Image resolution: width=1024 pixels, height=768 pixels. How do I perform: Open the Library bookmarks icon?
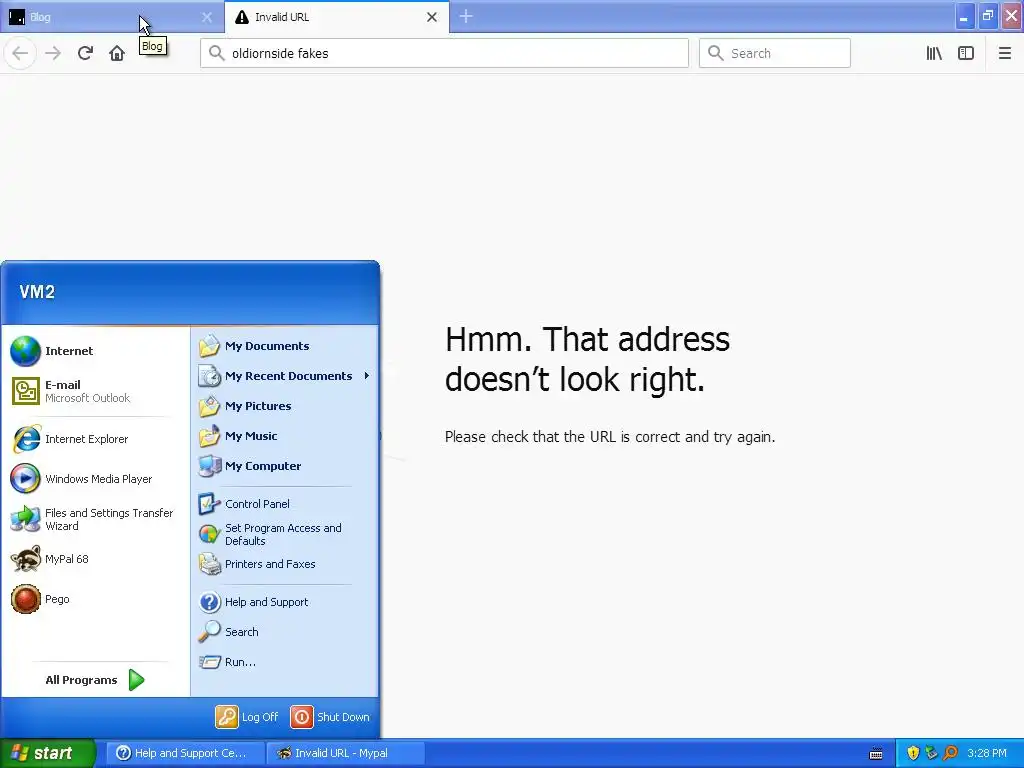point(934,53)
